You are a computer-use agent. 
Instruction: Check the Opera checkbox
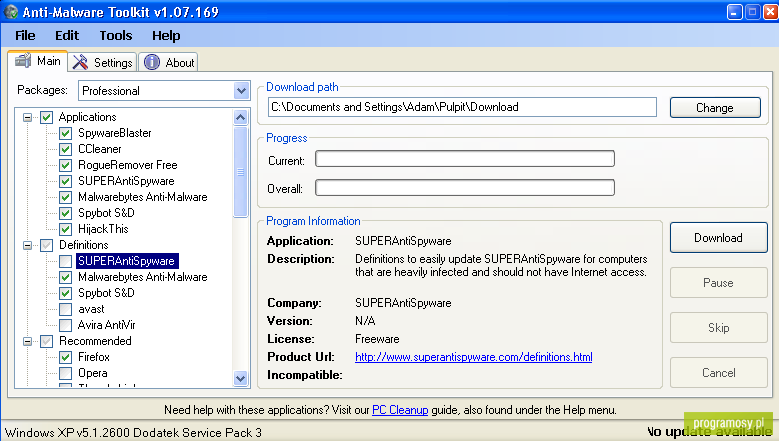pos(66,373)
